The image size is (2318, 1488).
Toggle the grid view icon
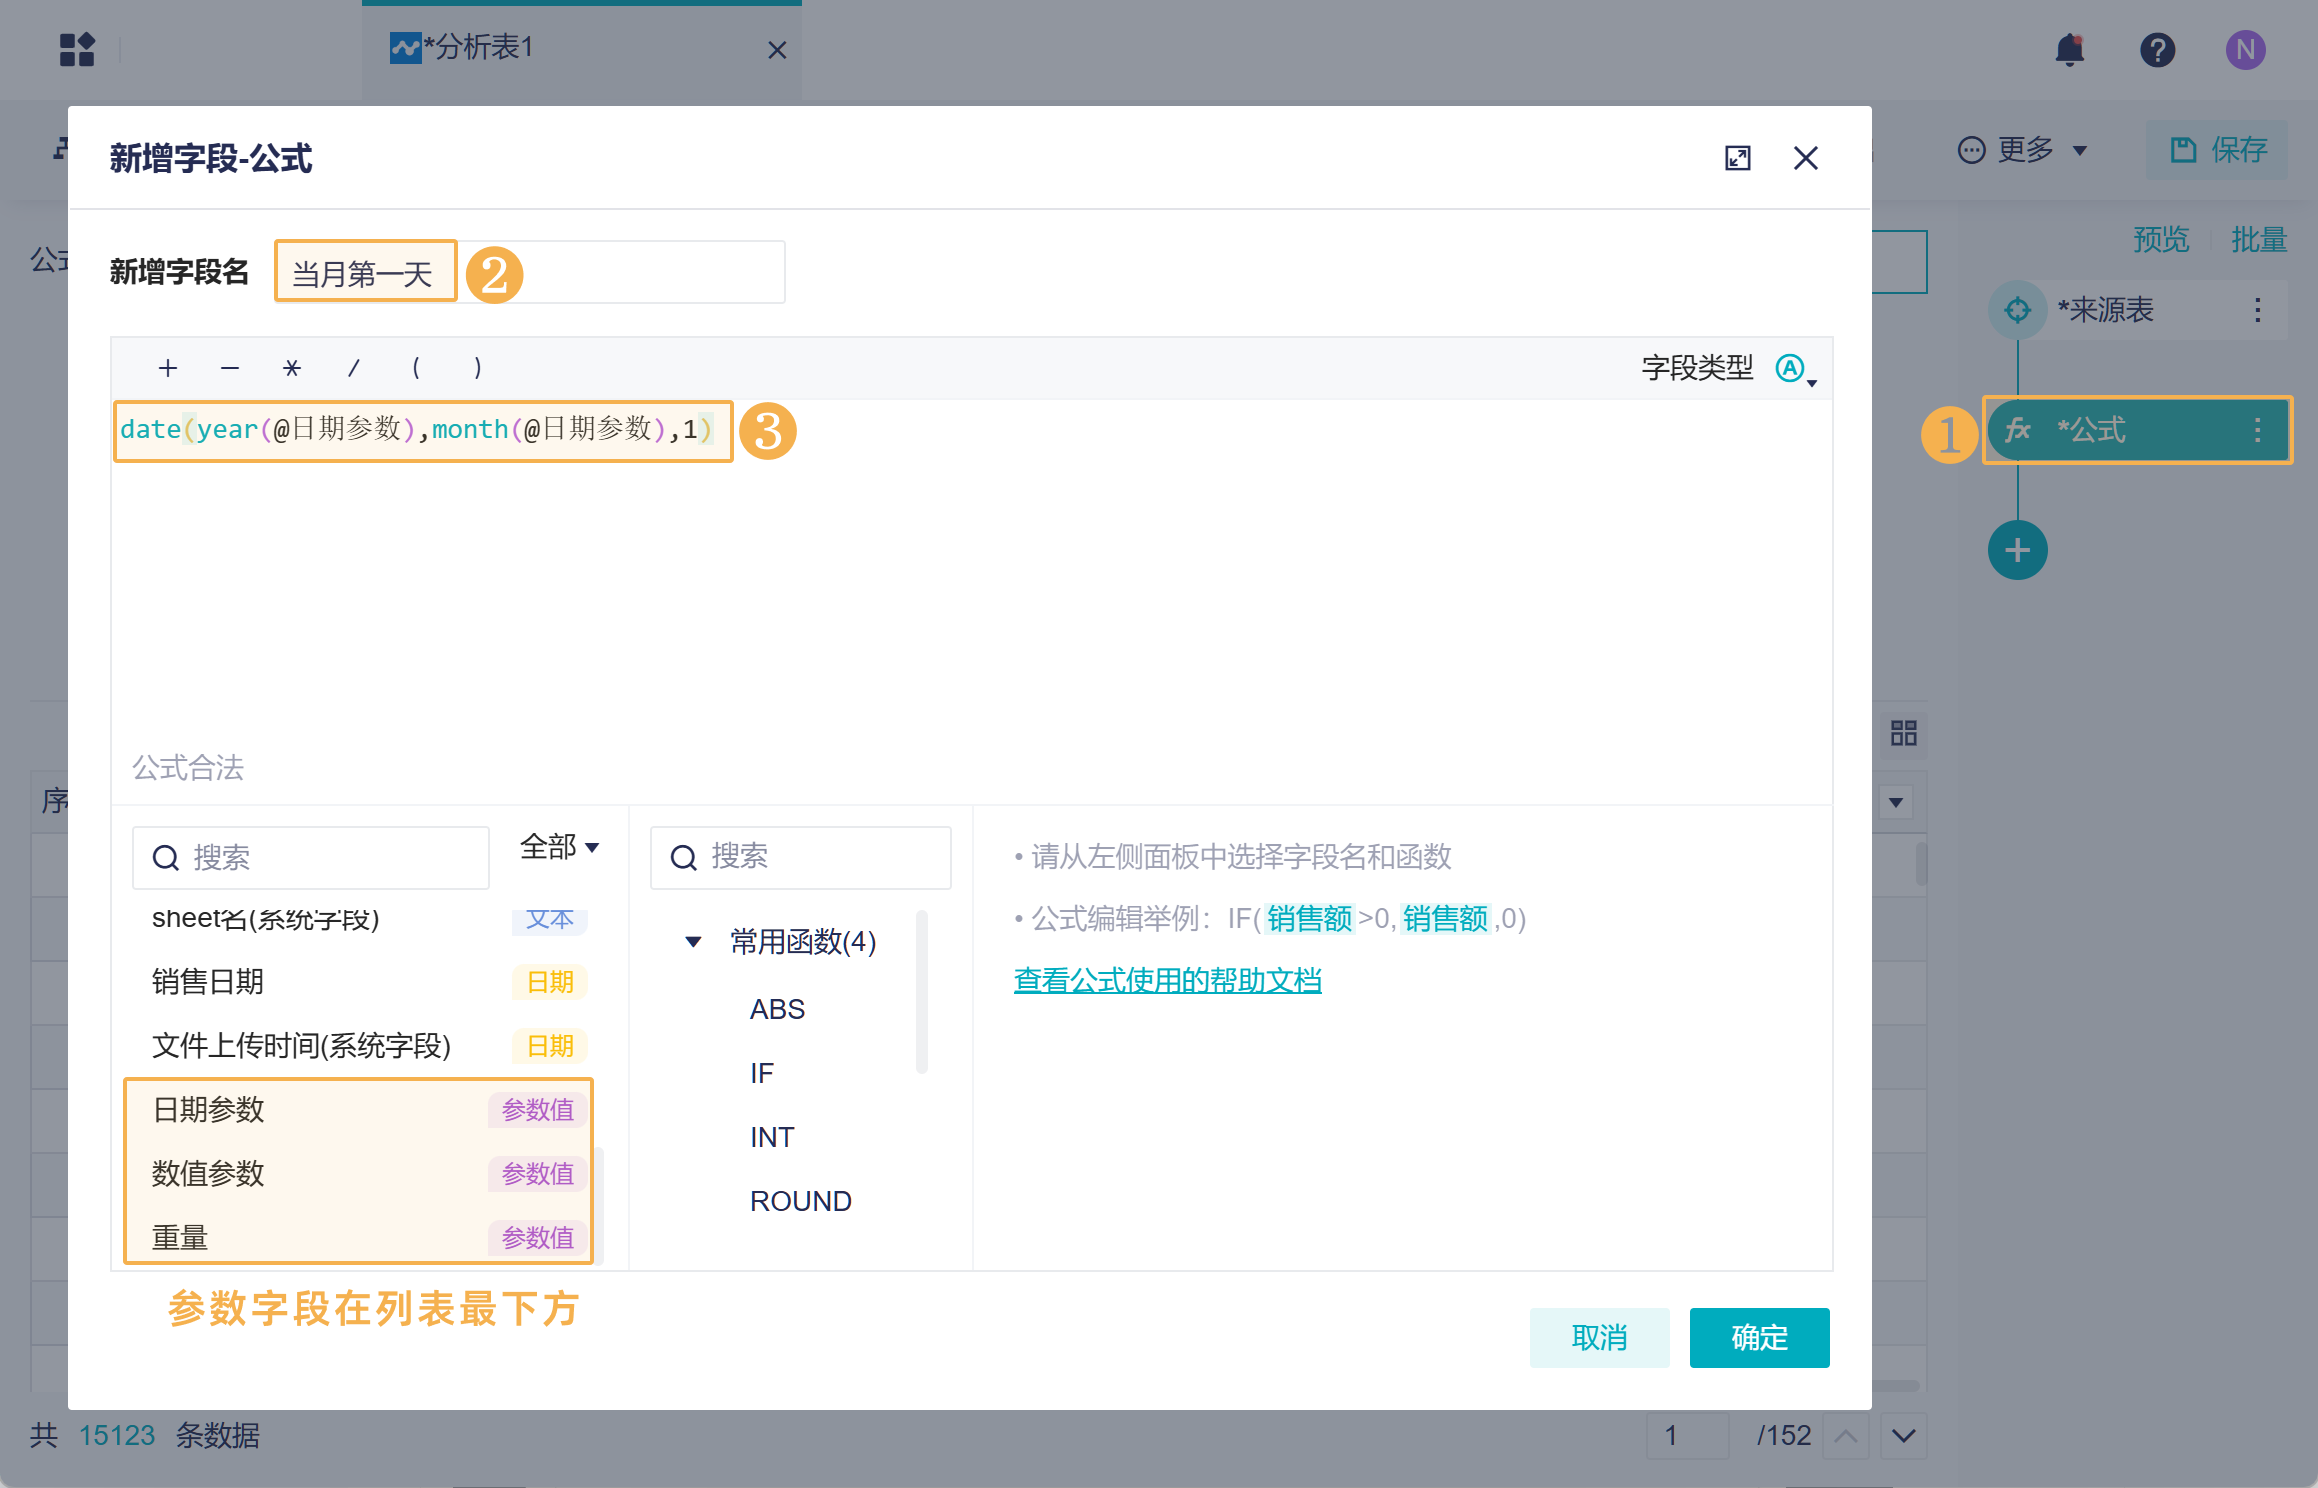click(x=1904, y=733)
